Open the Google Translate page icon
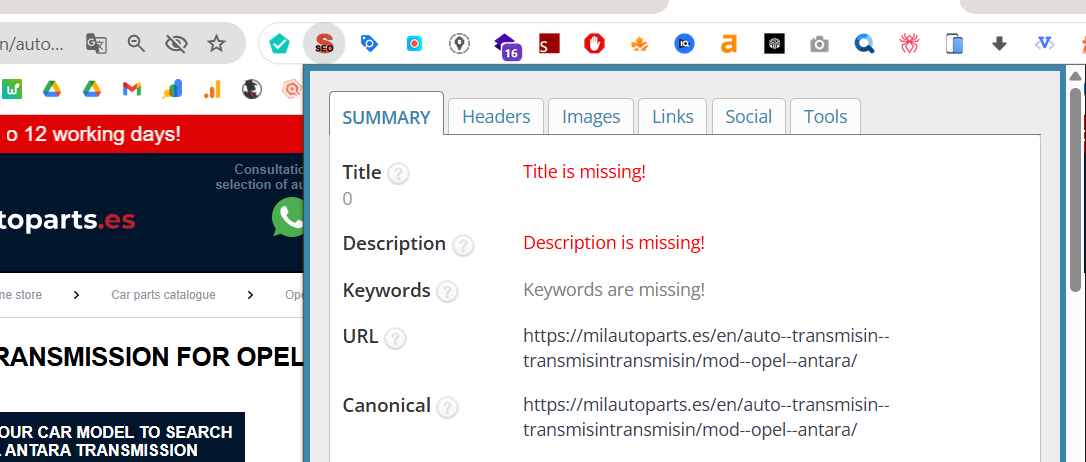The image size is (1086, 462). pyautogui.click(x=96, y=43)
